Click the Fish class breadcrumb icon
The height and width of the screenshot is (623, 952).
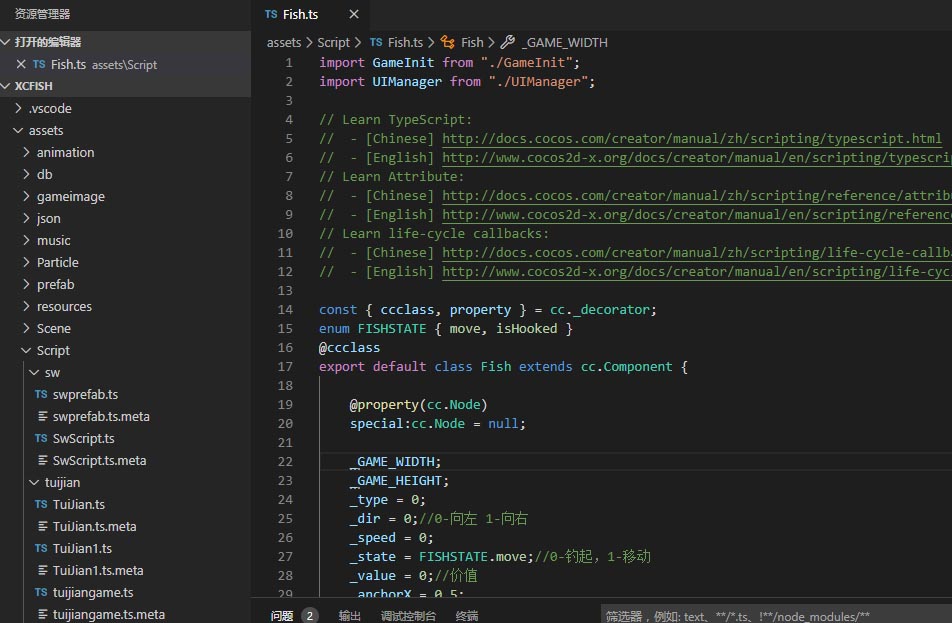click(x=447, y=42)
